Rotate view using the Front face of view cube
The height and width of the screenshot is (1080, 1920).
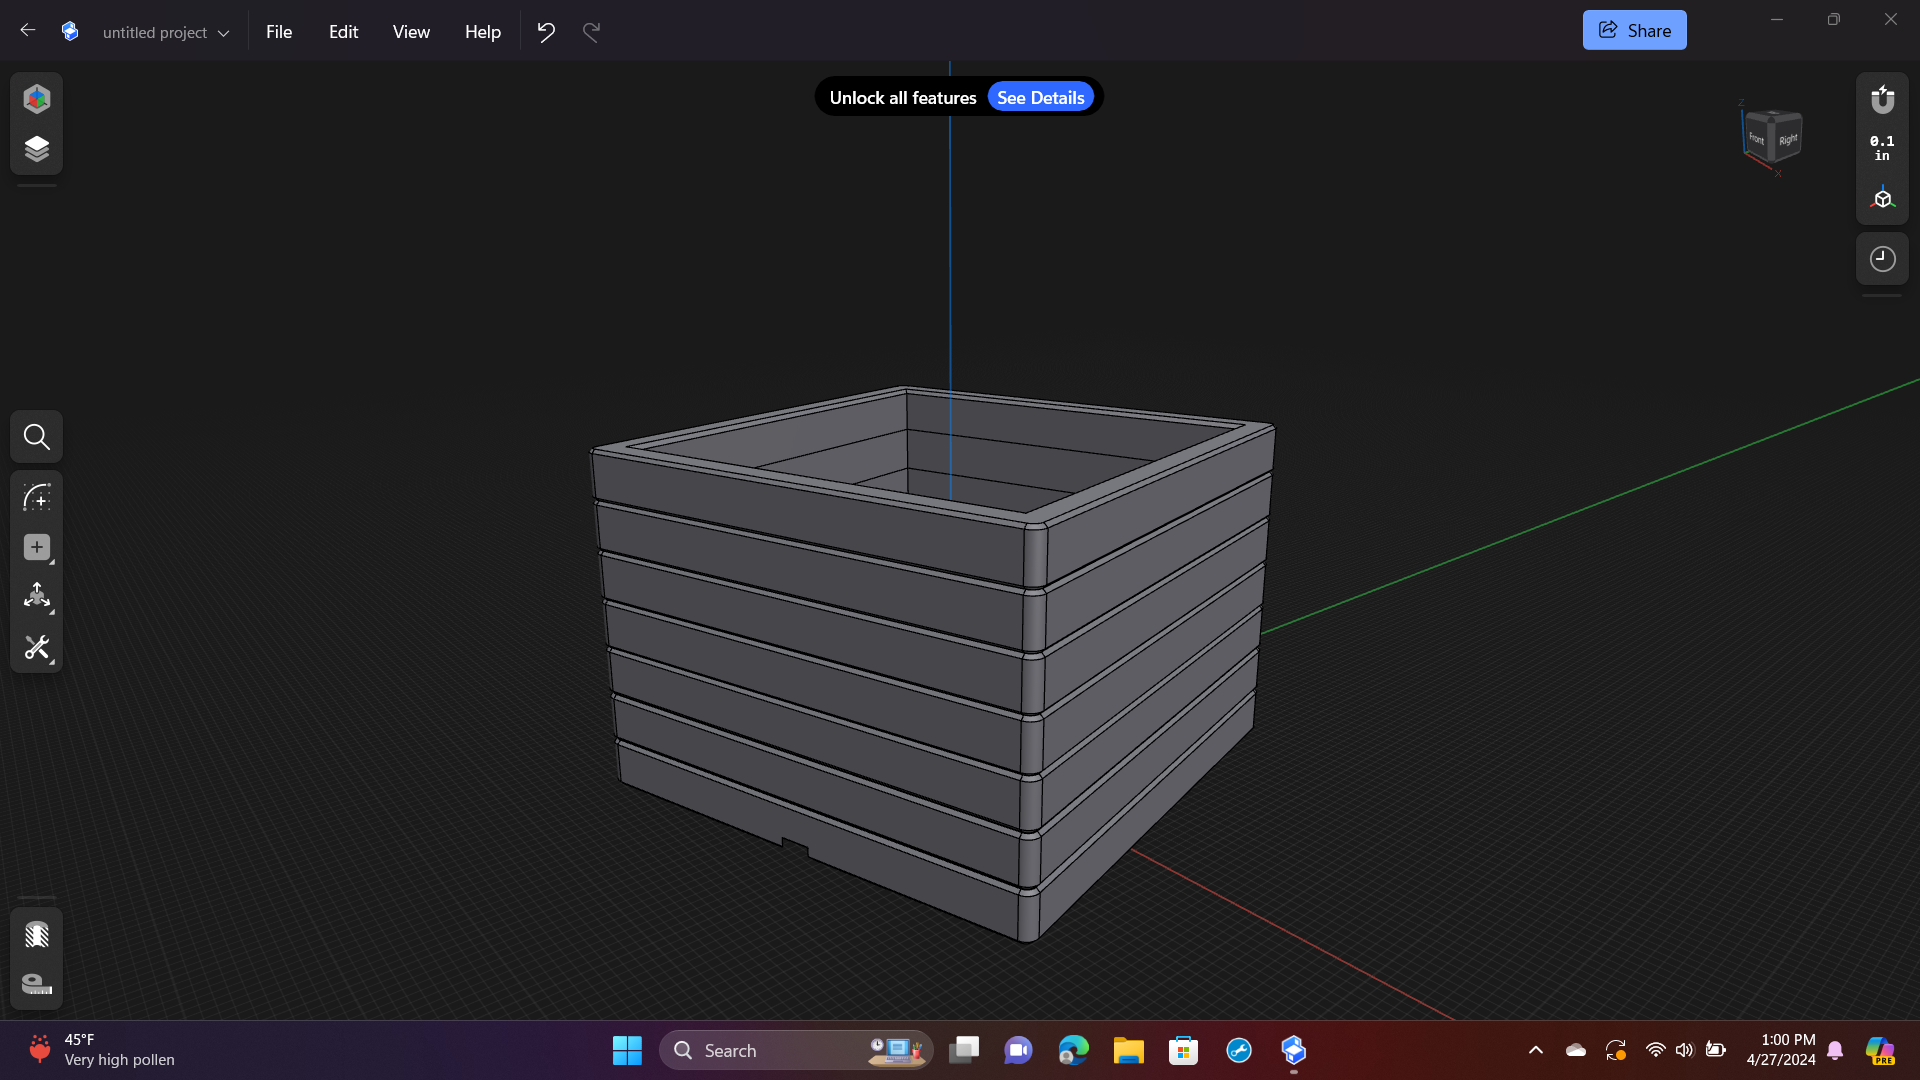(1758, 141)
